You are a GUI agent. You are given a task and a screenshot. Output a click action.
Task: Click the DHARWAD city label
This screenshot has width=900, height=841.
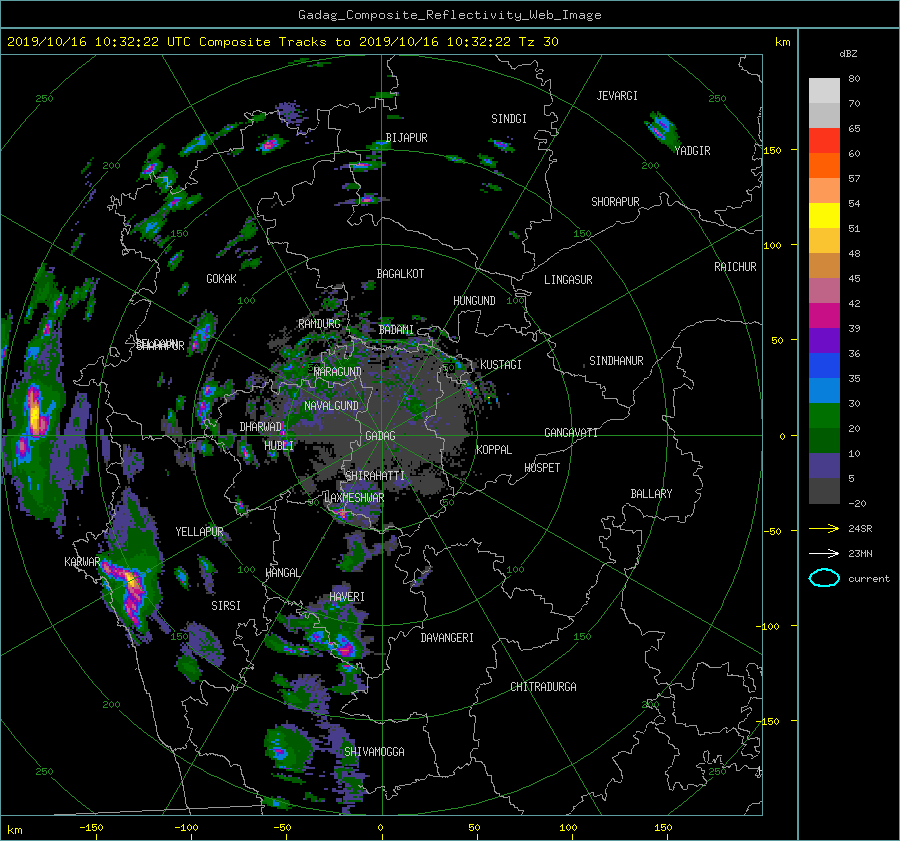click(x=261, y=427)
